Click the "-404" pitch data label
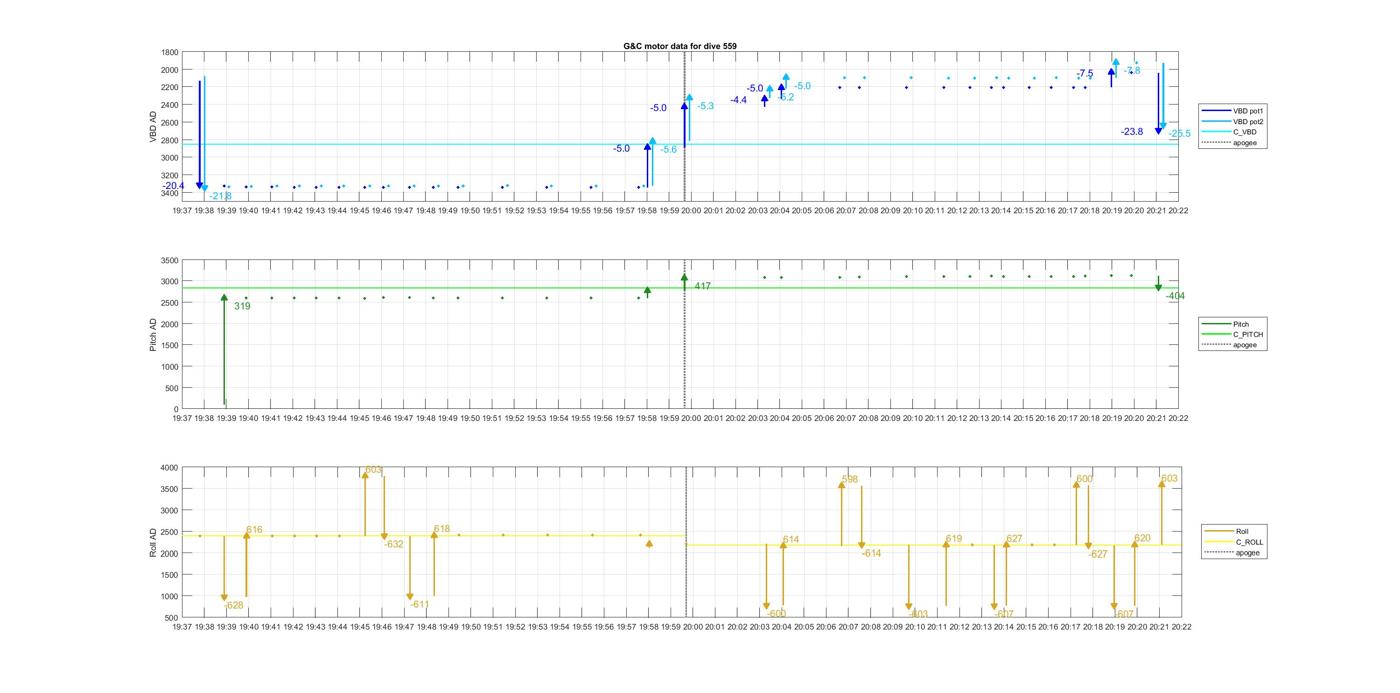 (1175, 296)
